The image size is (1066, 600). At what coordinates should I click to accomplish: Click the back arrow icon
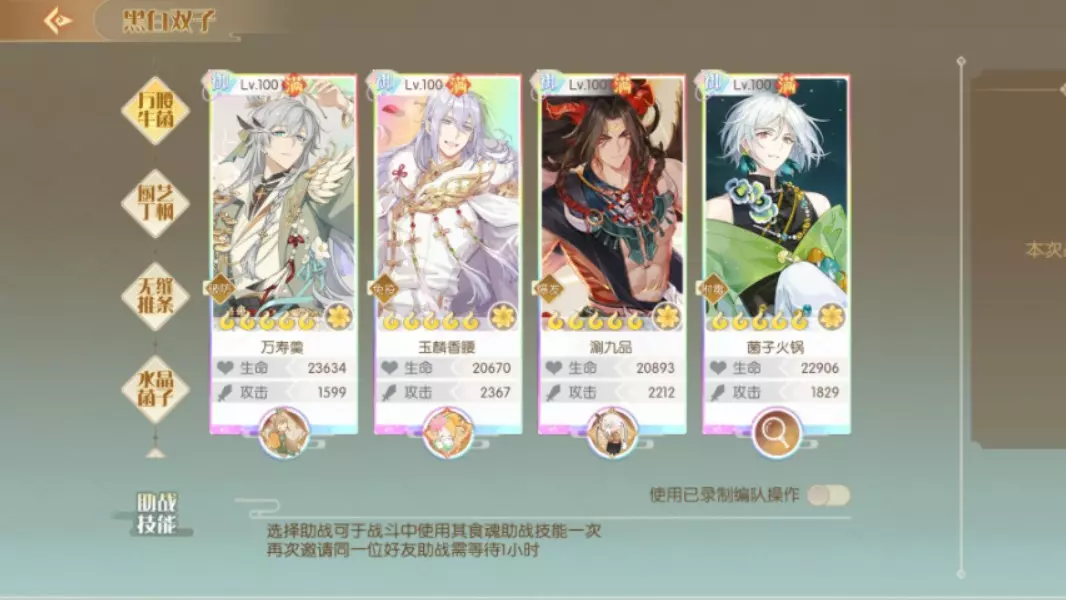coord(58,20)
